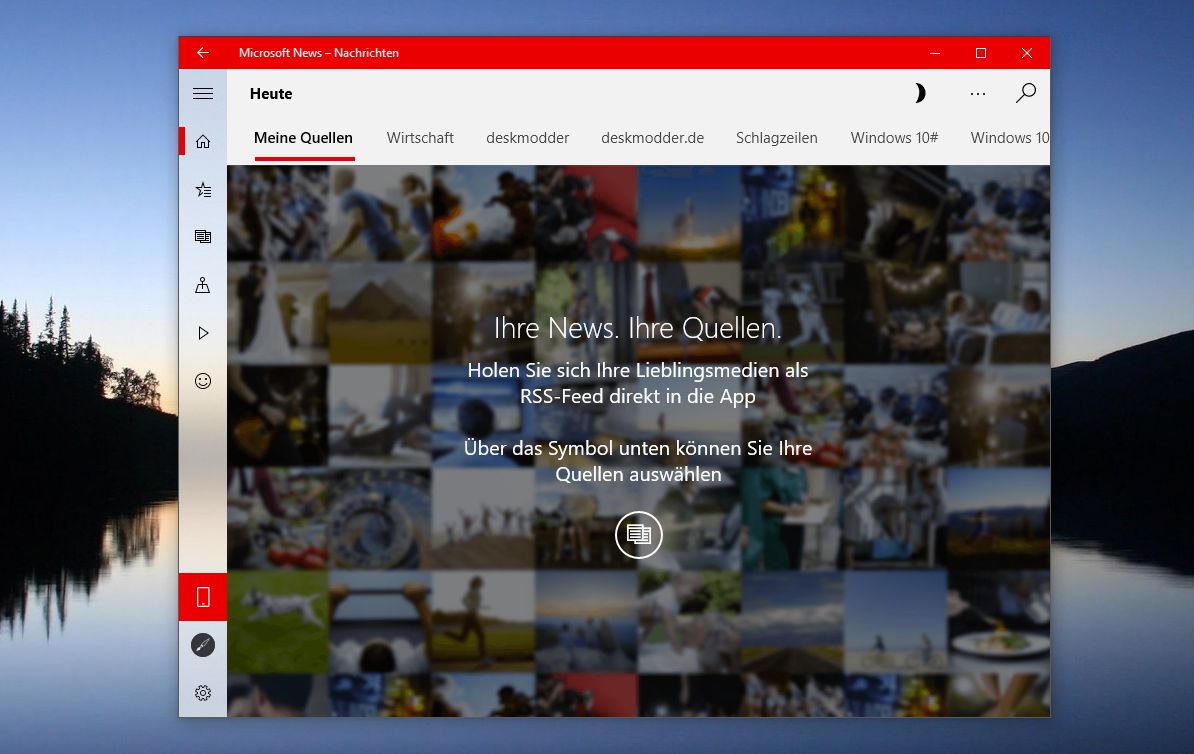Open the deskmodder.de tab
This screenshot has height=754, width=1194.
pos(653,138)
